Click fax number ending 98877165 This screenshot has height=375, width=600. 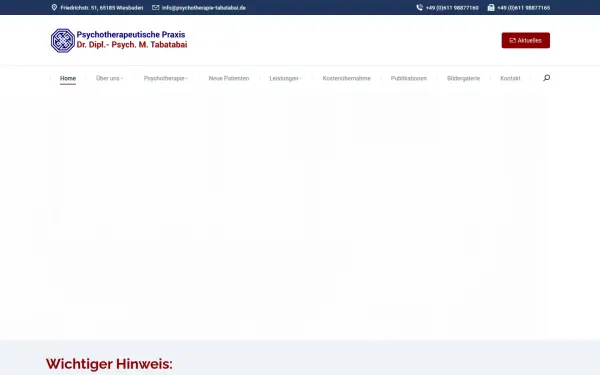click(x=523, y=8)
